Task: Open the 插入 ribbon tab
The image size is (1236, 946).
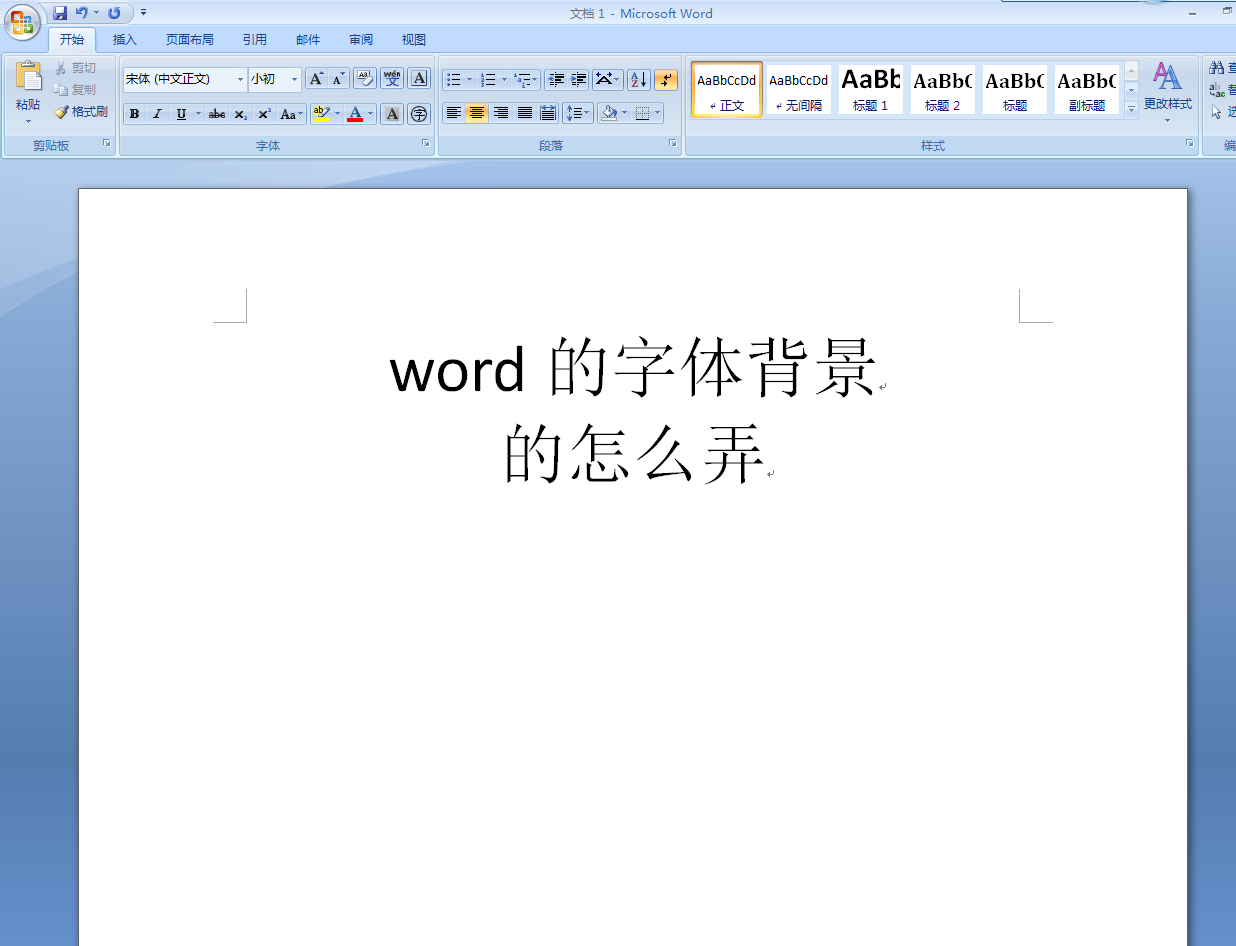Action: 125,40
